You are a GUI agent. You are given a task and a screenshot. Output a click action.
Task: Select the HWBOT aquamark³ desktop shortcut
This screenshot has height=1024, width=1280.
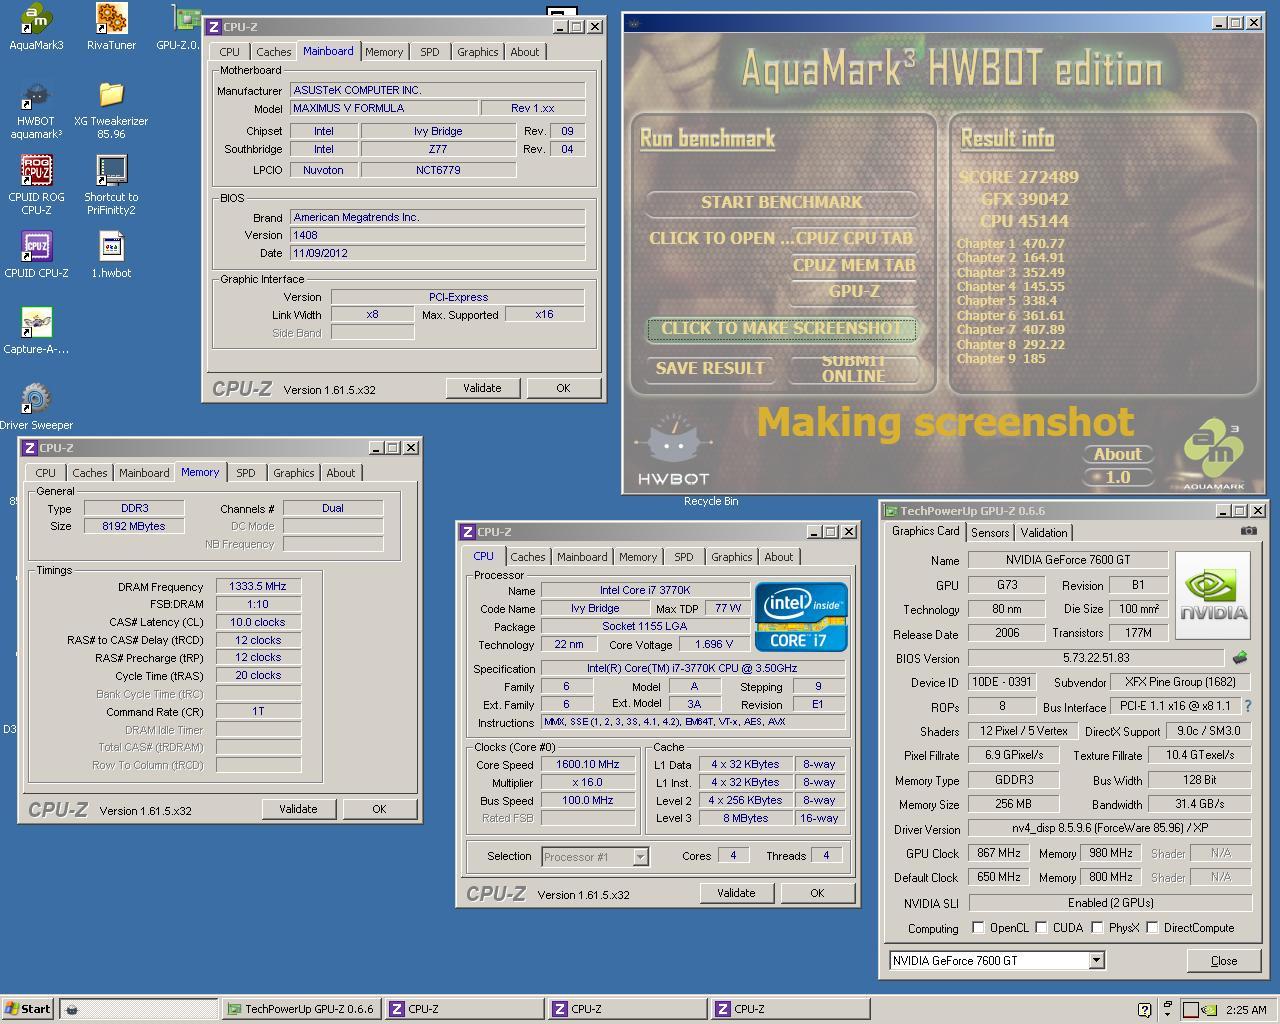click(36, 110)
